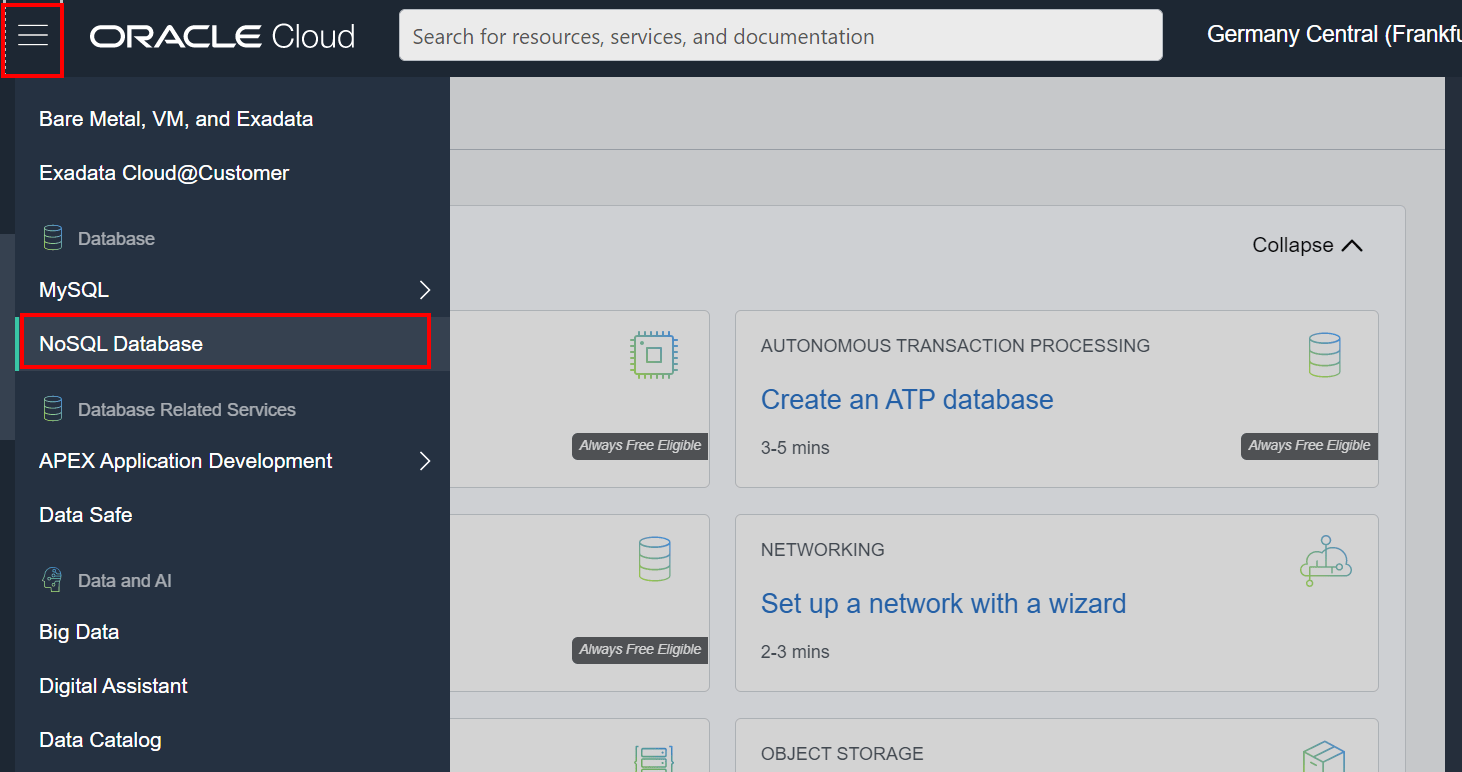Open Bare Metal, VM, and Exadata
The height and width of the screenshot is (772, 1462).
click(x=176, y=118)
